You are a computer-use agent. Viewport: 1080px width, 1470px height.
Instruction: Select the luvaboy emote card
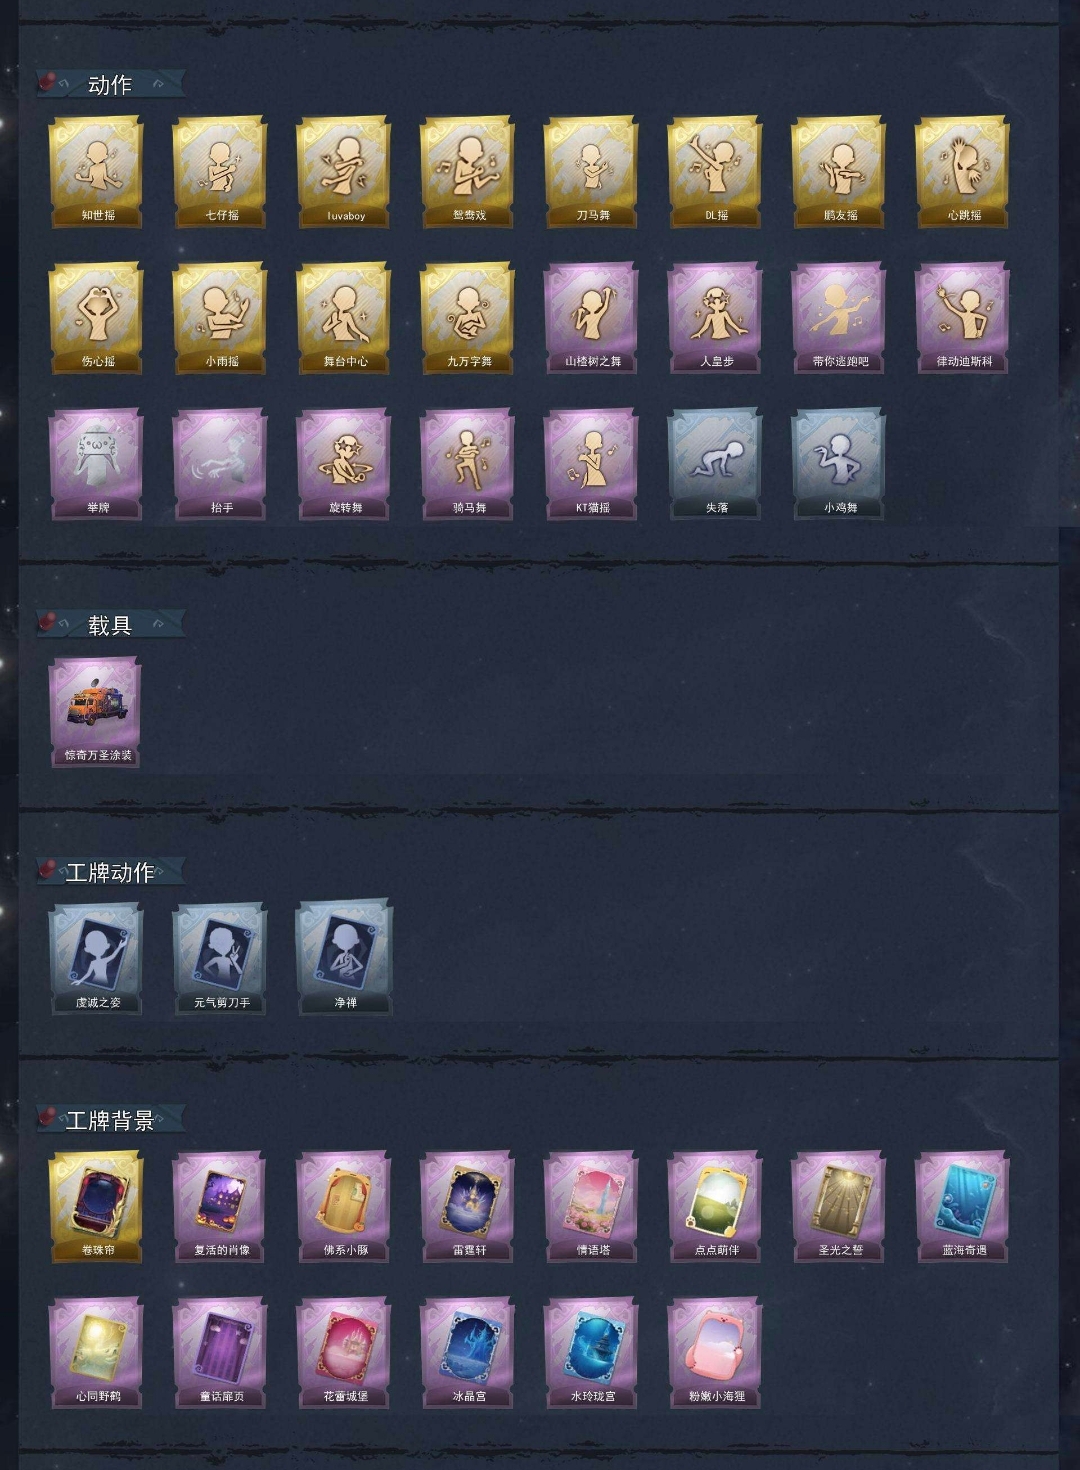344,172
